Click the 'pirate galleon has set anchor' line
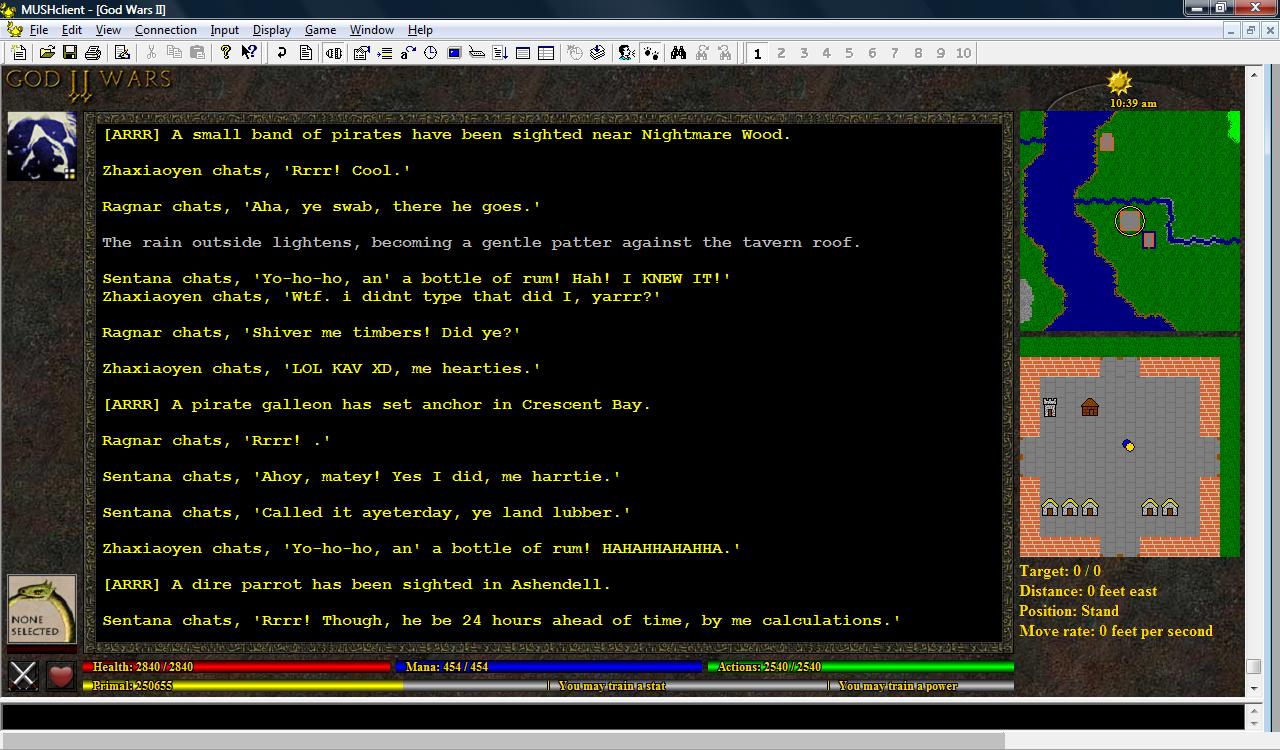 coord(376,405)
